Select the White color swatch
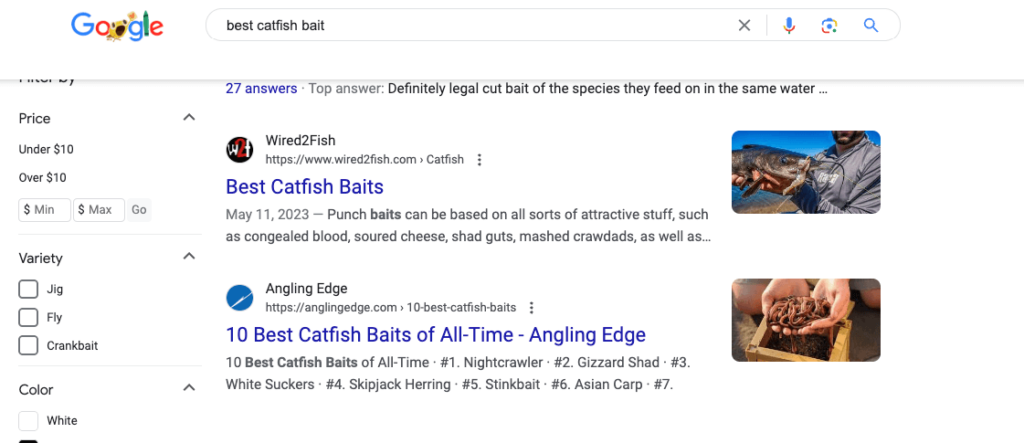This screenshot has height=443, width=1024. click(29, 421)
